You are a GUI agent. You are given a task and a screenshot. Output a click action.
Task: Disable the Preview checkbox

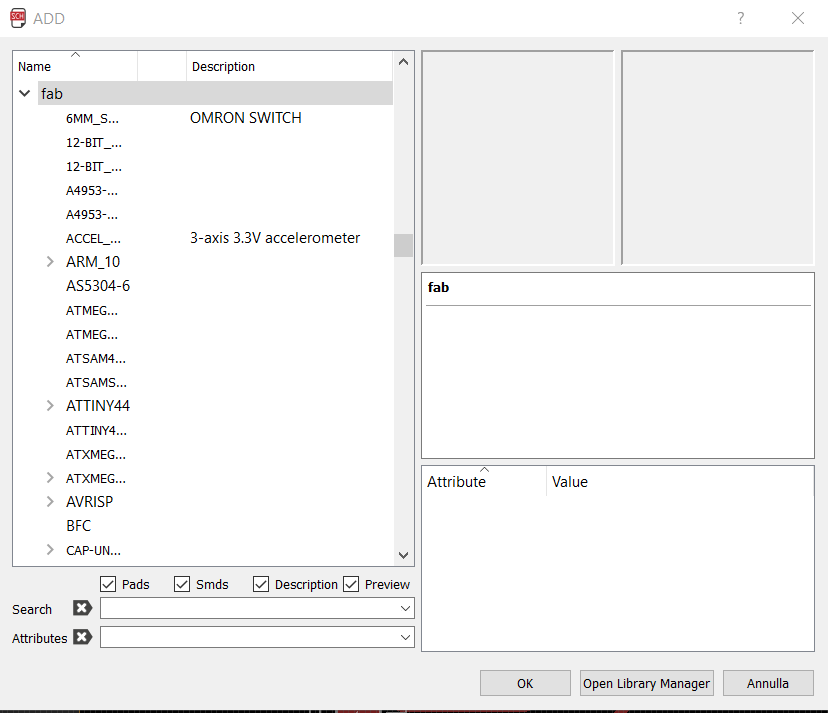pyautogui.click(x=351, y=584)
